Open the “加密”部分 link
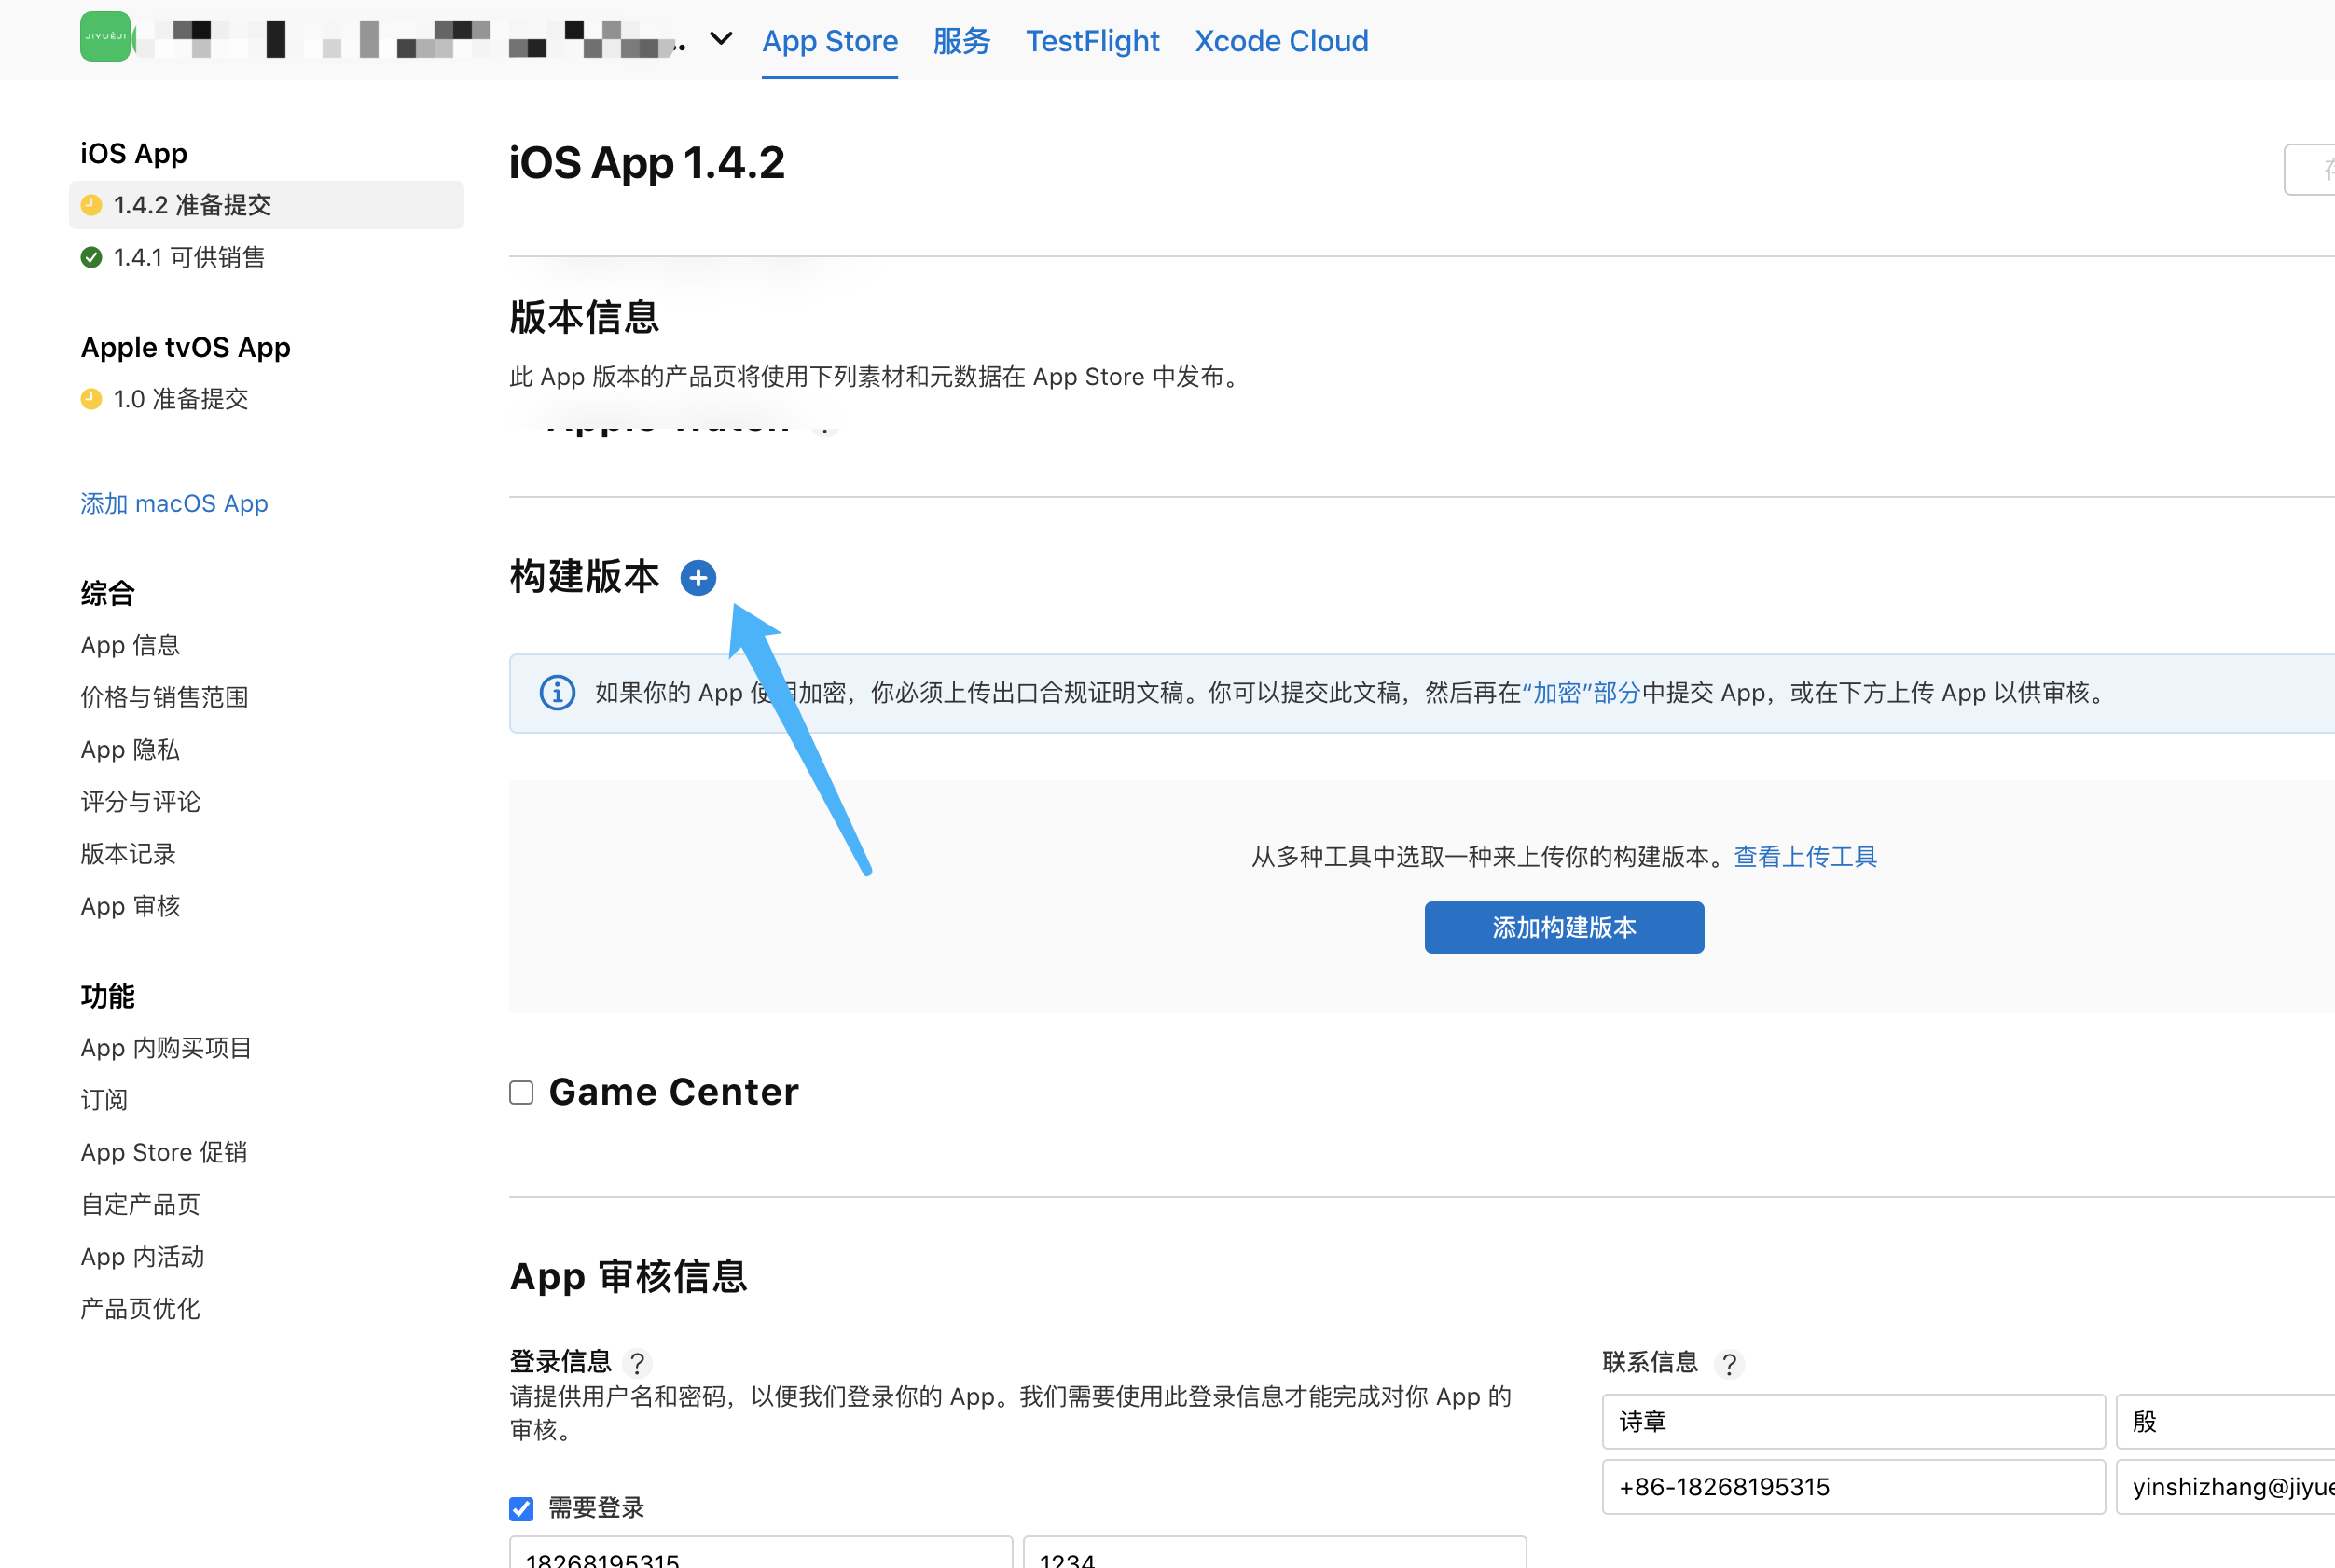The height and width of the screenshot is (1568, 2335). (x=1580, y=693)
